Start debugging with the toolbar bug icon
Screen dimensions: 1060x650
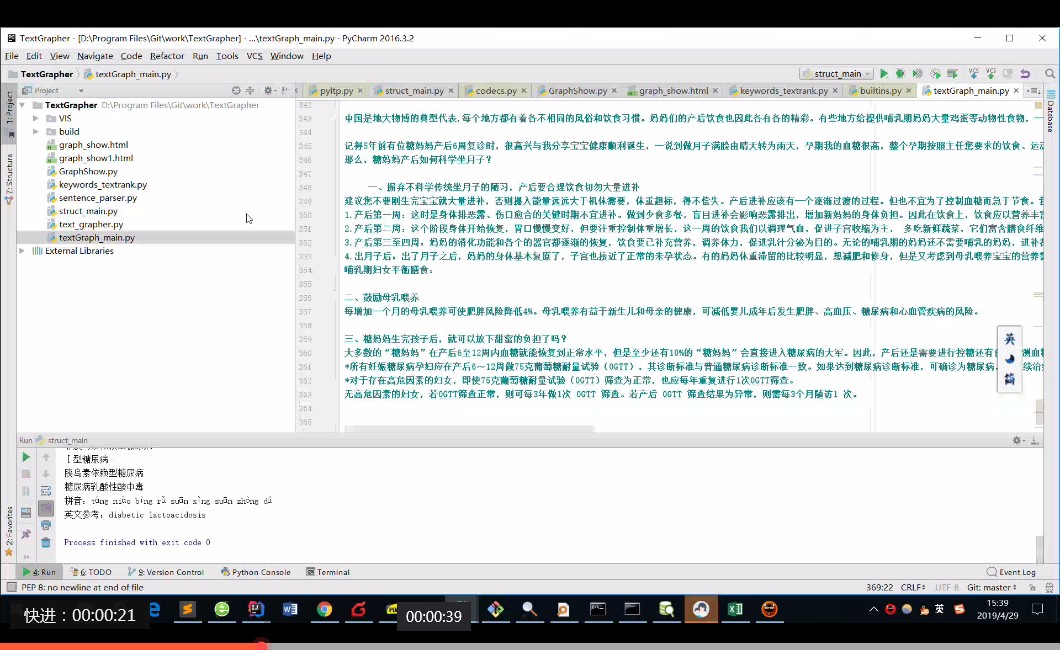tap(900, 74)
